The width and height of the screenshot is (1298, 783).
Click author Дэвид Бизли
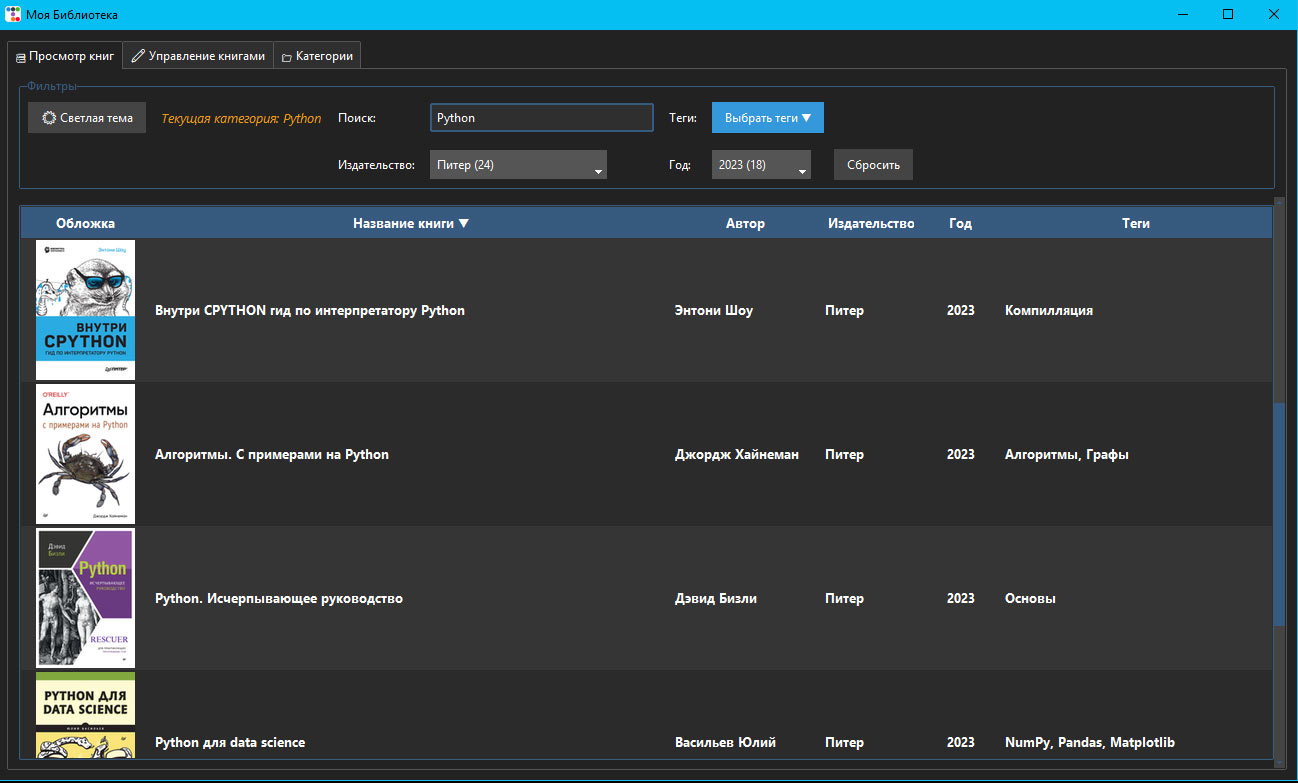point(716,598)
